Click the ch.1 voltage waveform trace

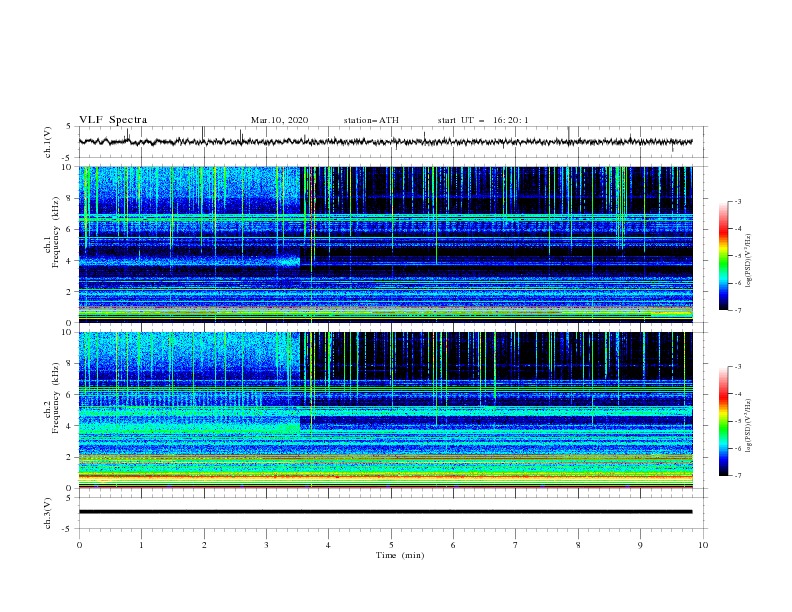[385, 142]
